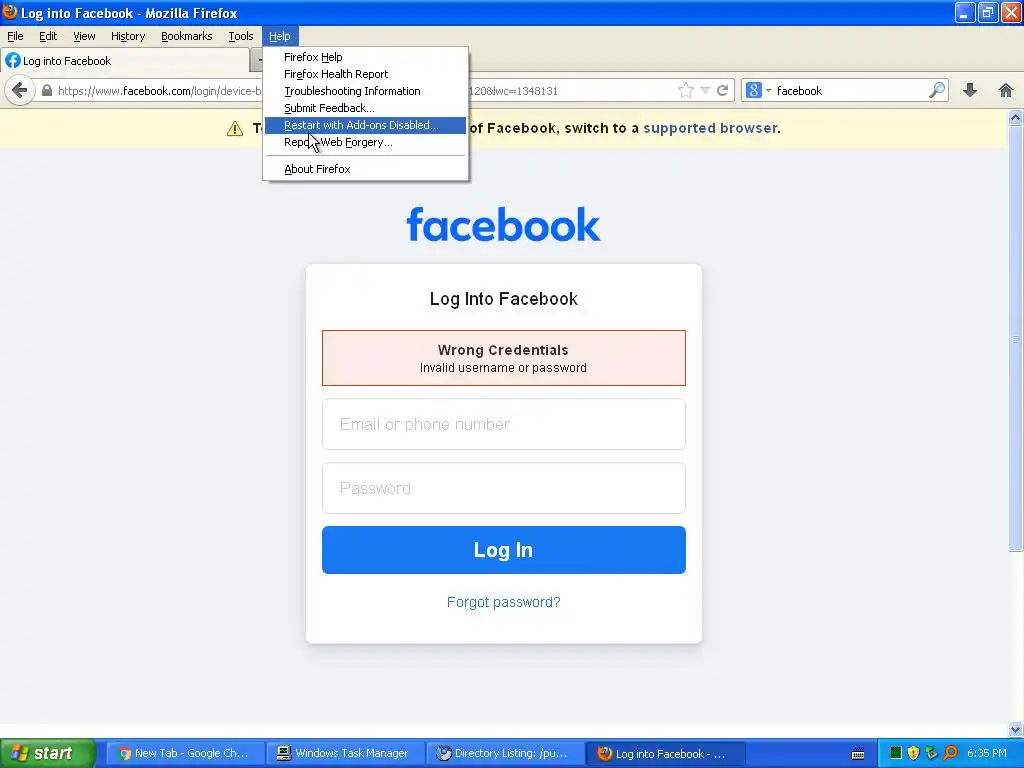
Task: Open the URL history dropdown arrow
Action: pos(705,91)
